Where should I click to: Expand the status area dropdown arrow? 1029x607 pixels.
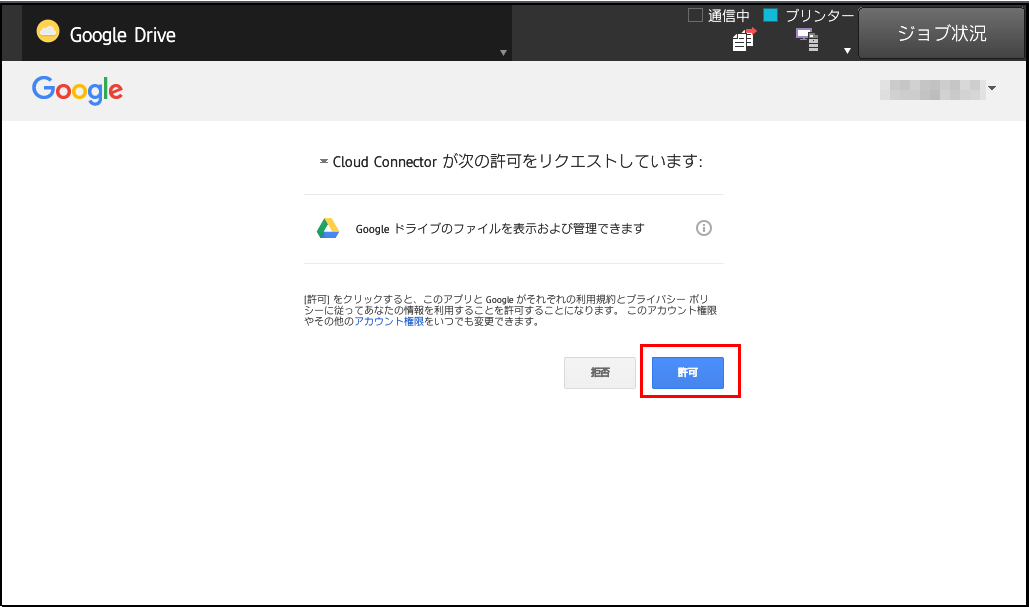click(x=847, y=51)
